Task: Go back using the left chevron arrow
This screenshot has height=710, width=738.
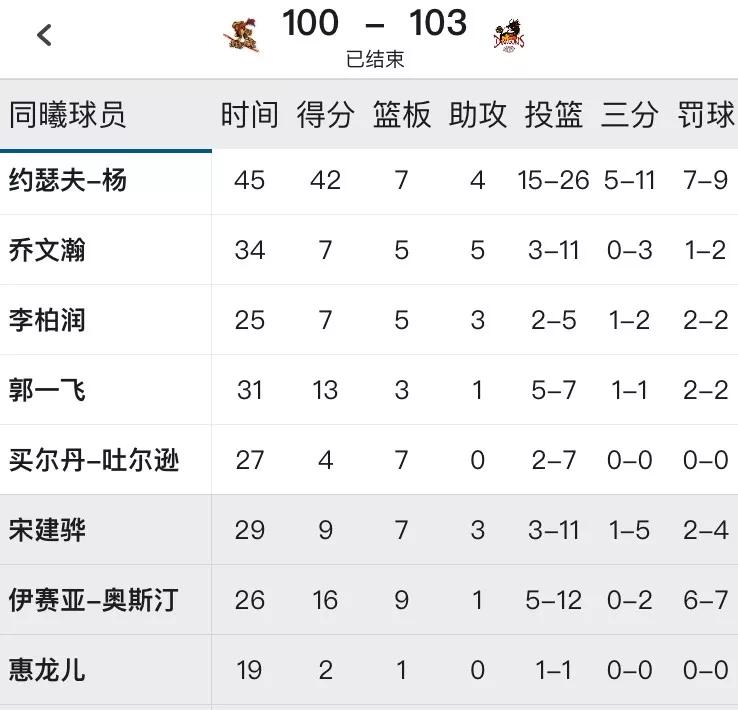Action: (x=44, y=35)
